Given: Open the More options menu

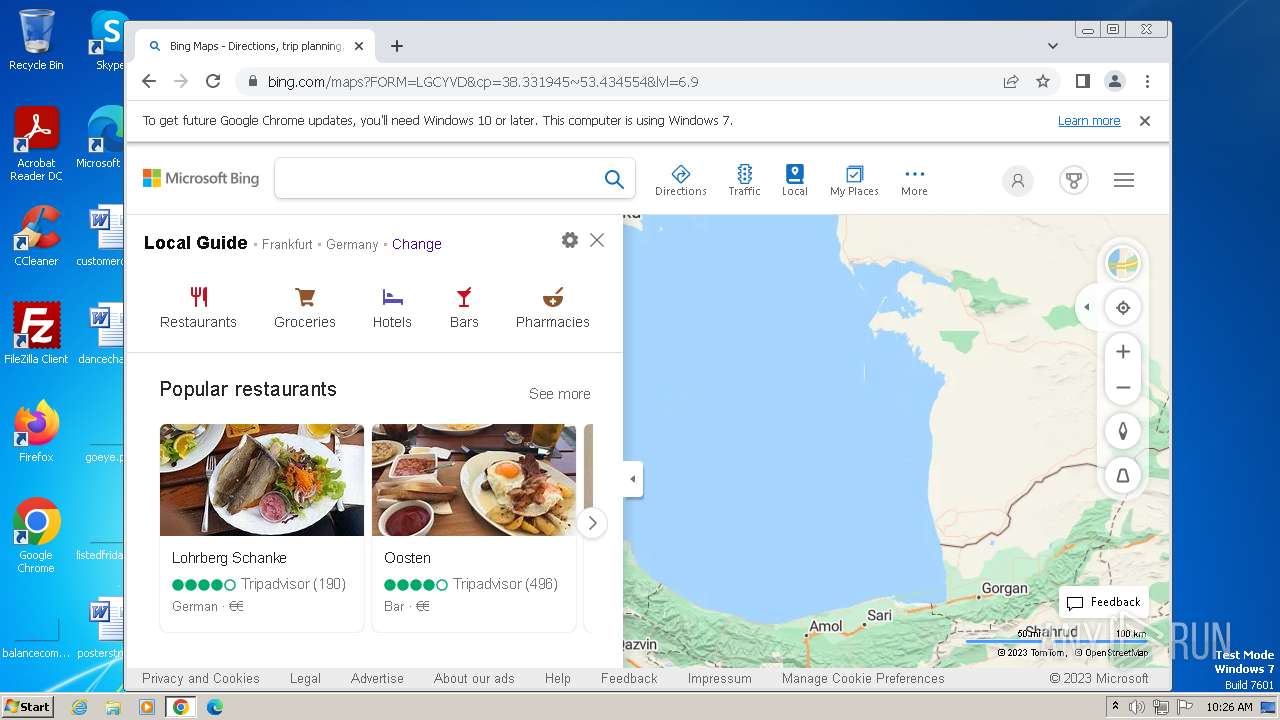Looking at the screenshot, I should click(x=914, y=180).
